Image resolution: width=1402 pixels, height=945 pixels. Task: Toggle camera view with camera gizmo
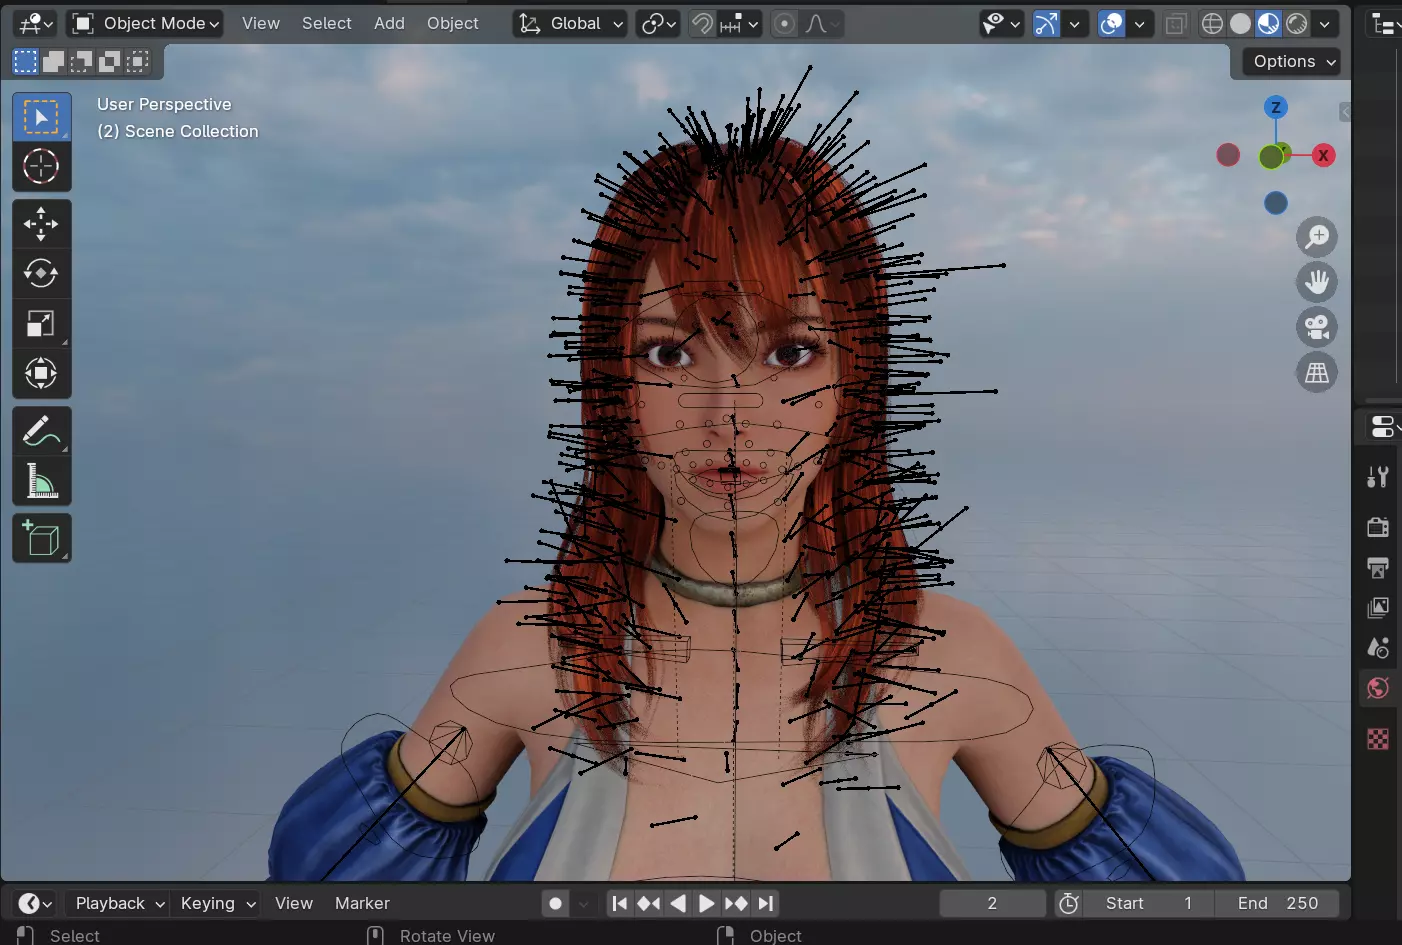click(1317, 327)
